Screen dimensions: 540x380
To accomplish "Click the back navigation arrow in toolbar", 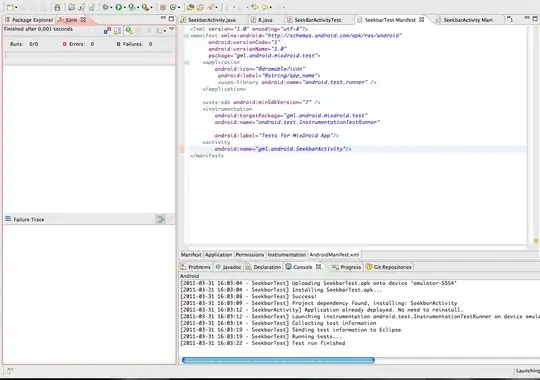I will pyautogui.click(x=255, y=7).
